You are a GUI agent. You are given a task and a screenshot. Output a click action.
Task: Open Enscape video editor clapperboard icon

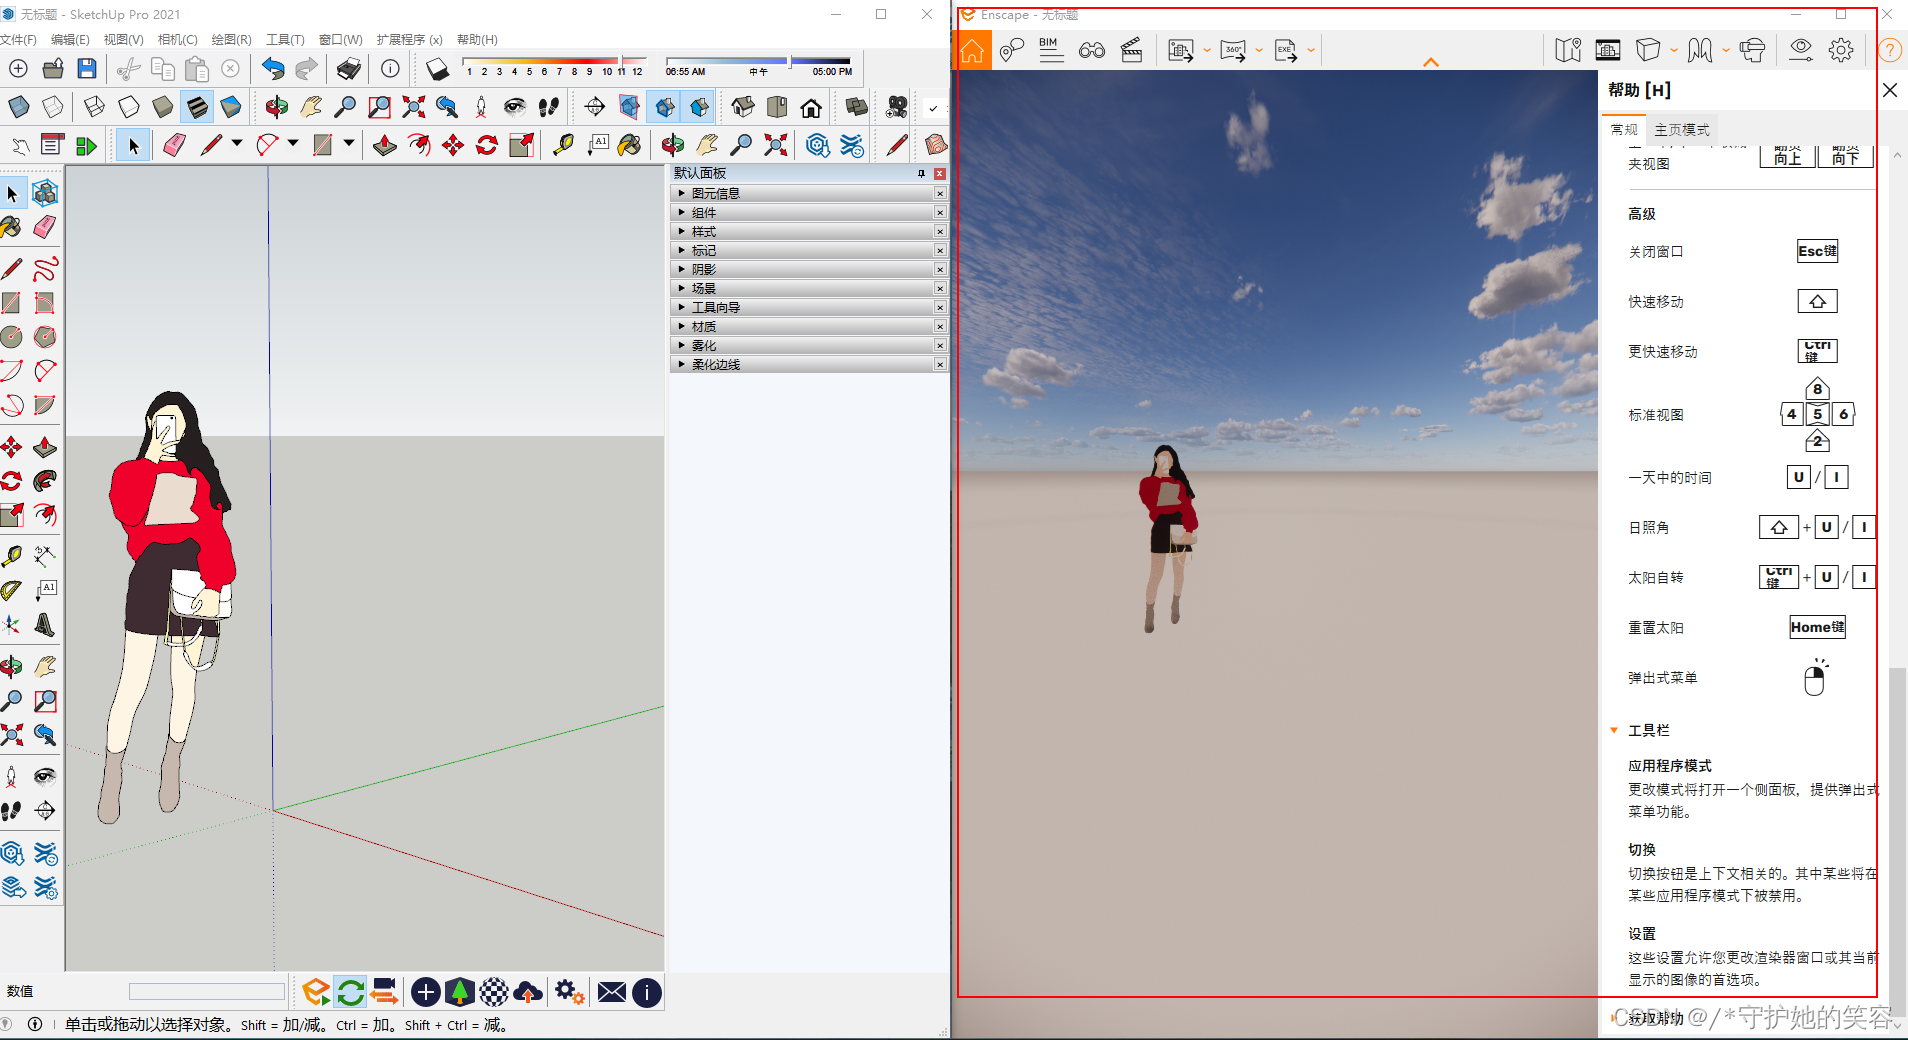coord(1132,50)
